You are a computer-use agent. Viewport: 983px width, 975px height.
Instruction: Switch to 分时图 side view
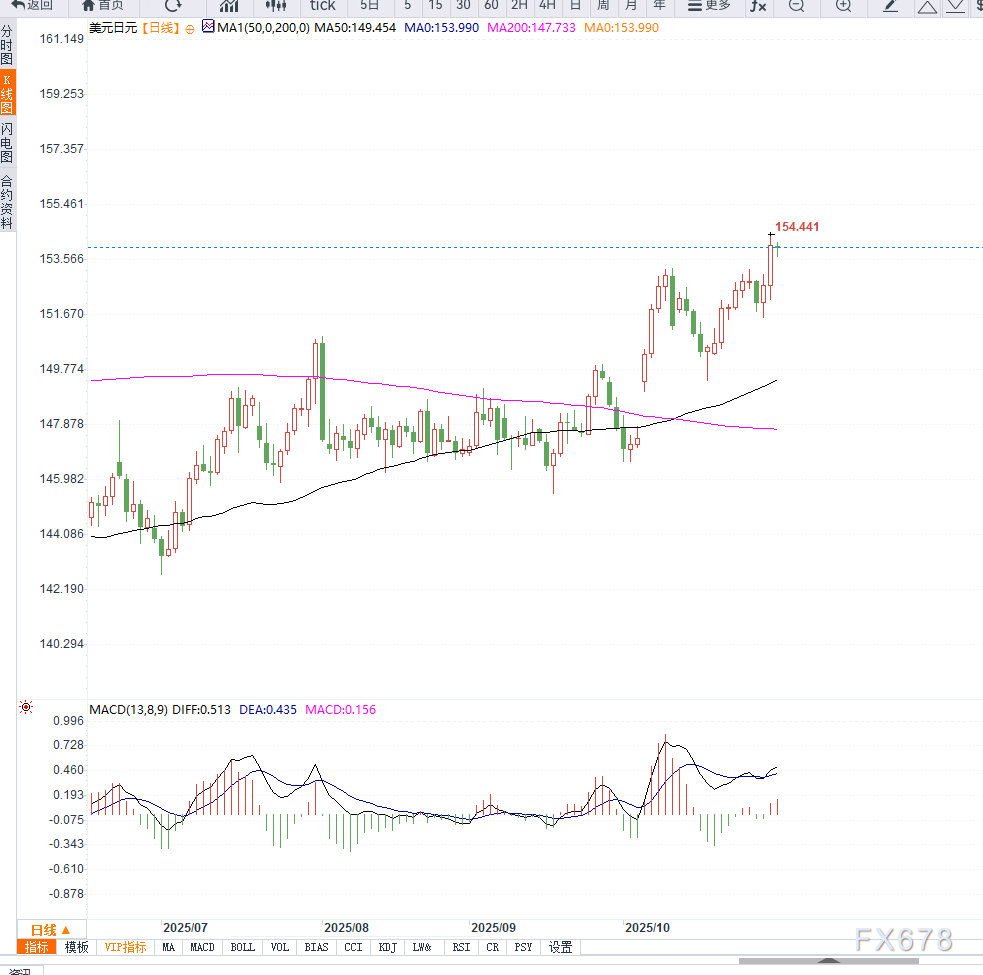coord(7,46)
